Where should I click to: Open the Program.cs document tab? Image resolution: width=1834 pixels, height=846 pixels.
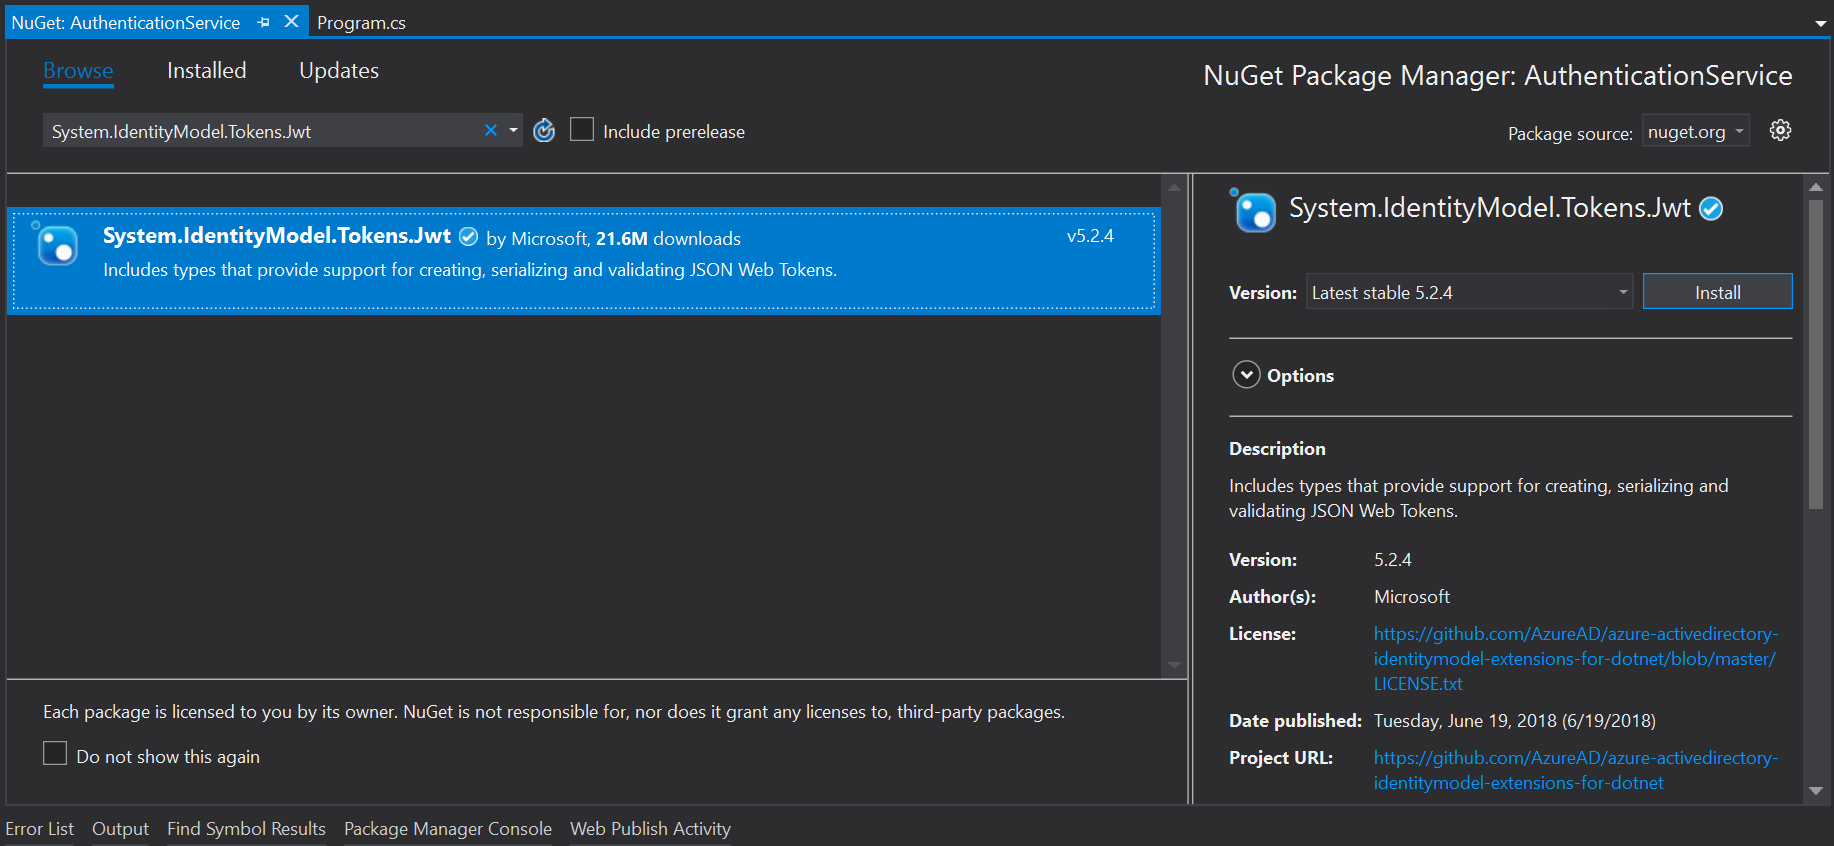361,22
